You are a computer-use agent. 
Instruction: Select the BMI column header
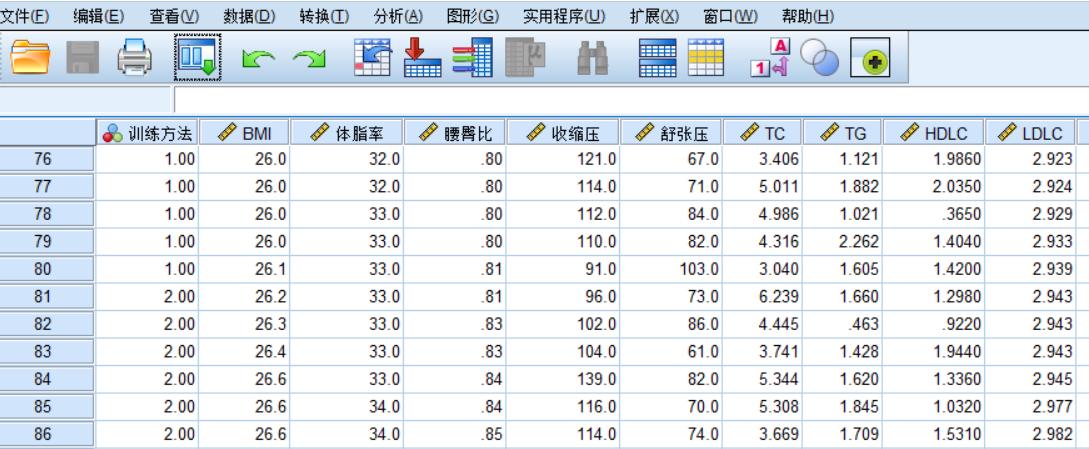244,133
